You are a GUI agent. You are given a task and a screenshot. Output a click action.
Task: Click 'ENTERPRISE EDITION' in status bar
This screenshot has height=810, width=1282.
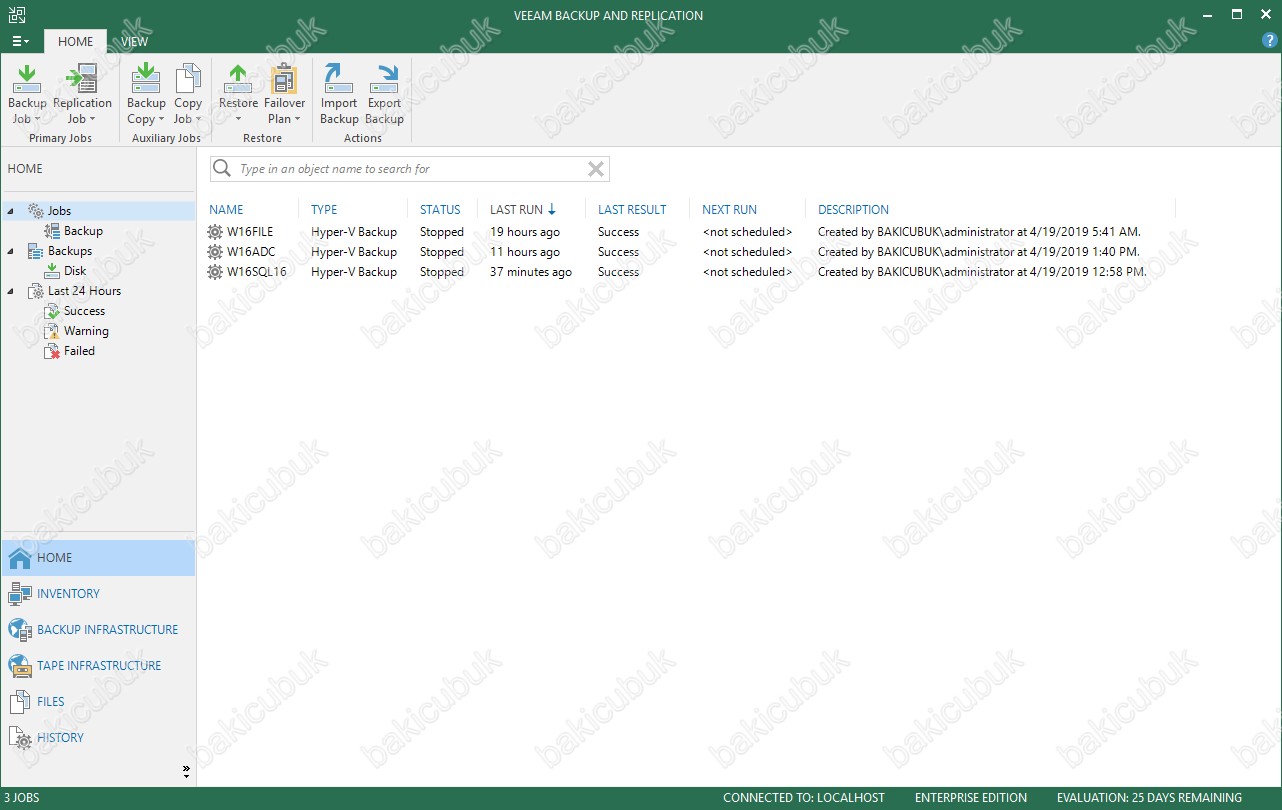pyautogui.click(x=971, y=798)
